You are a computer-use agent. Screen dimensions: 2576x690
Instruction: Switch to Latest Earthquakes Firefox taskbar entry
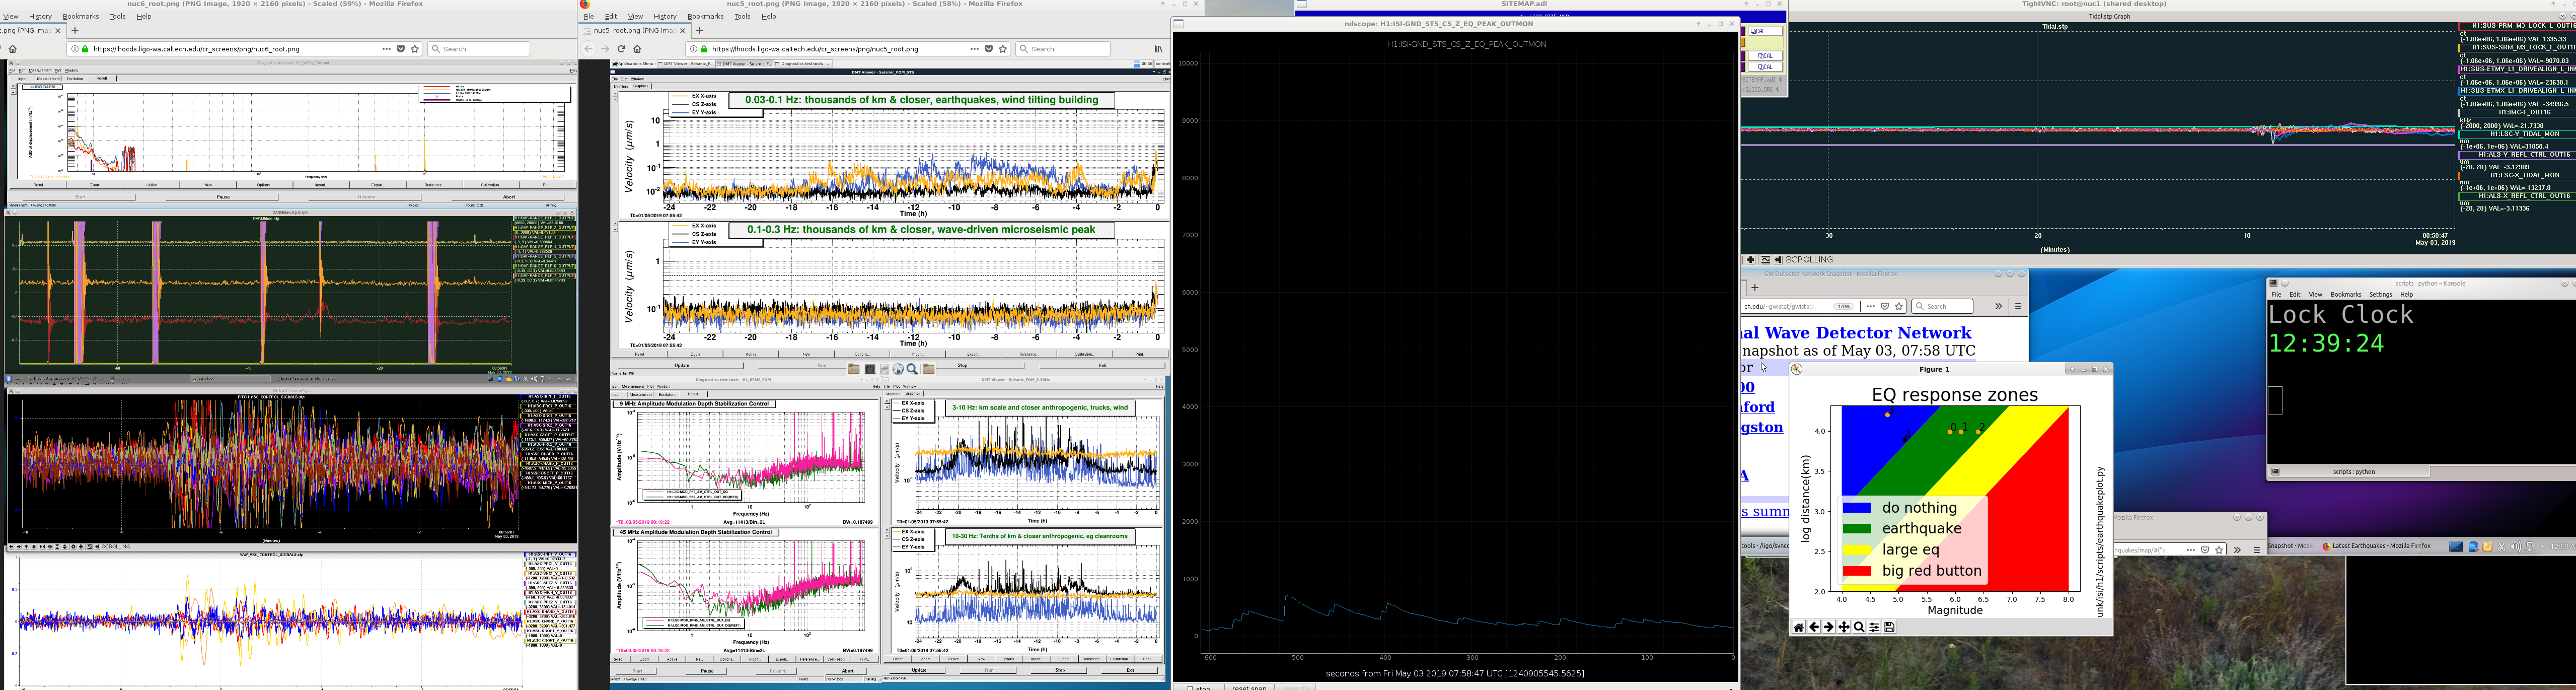[x=2376, y=546]
